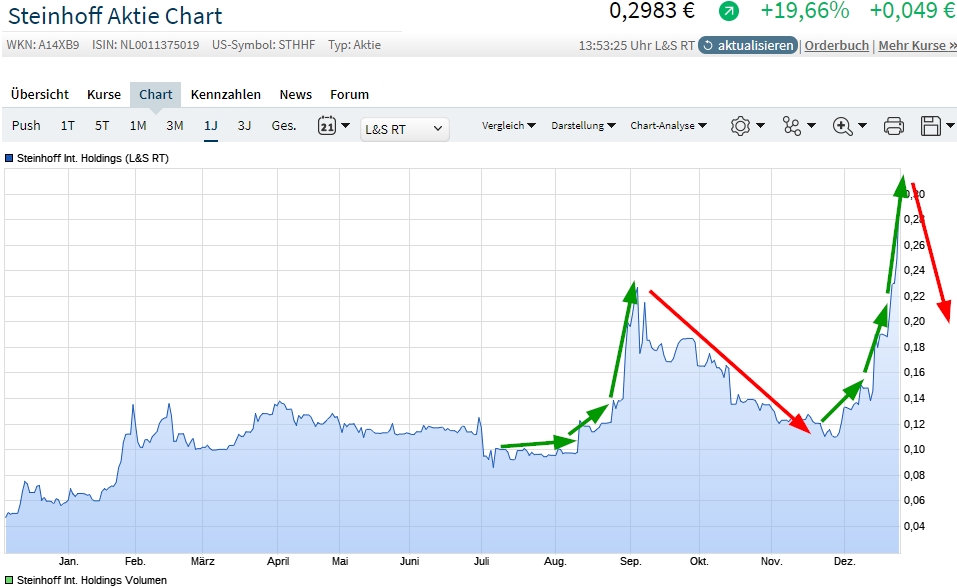
Task: Click the 0,10 price axis value
Action: [914, 449]
